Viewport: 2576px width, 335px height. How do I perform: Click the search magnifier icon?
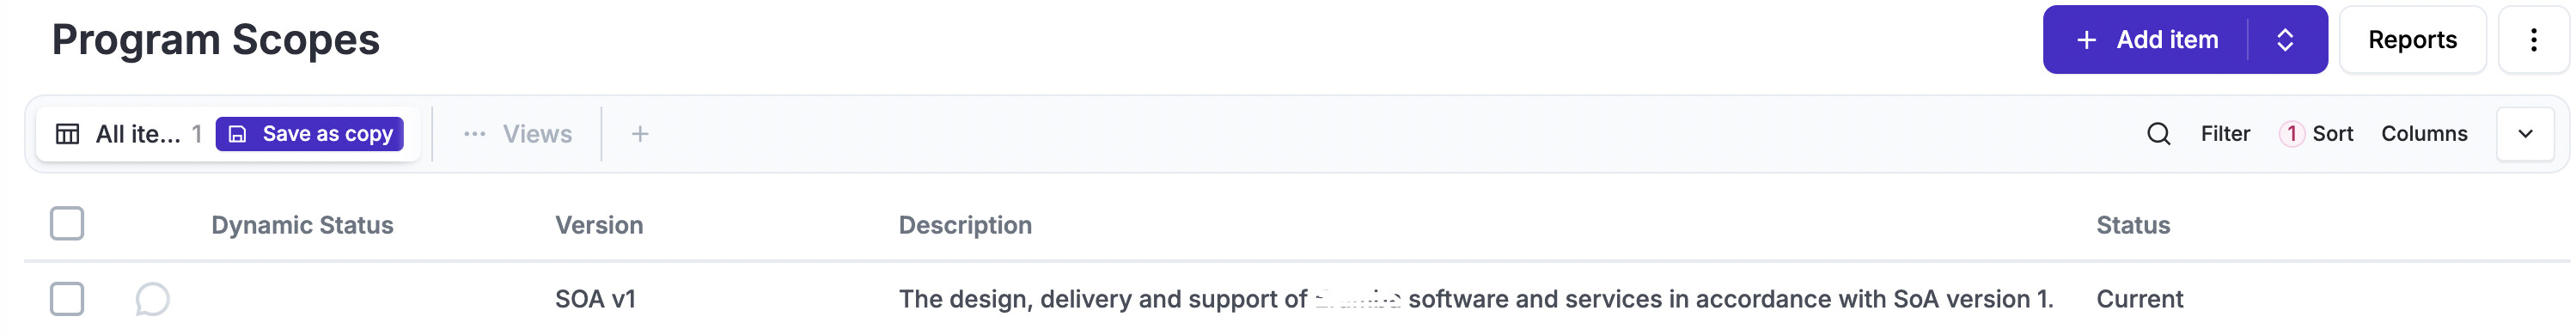pos(2158,134)
